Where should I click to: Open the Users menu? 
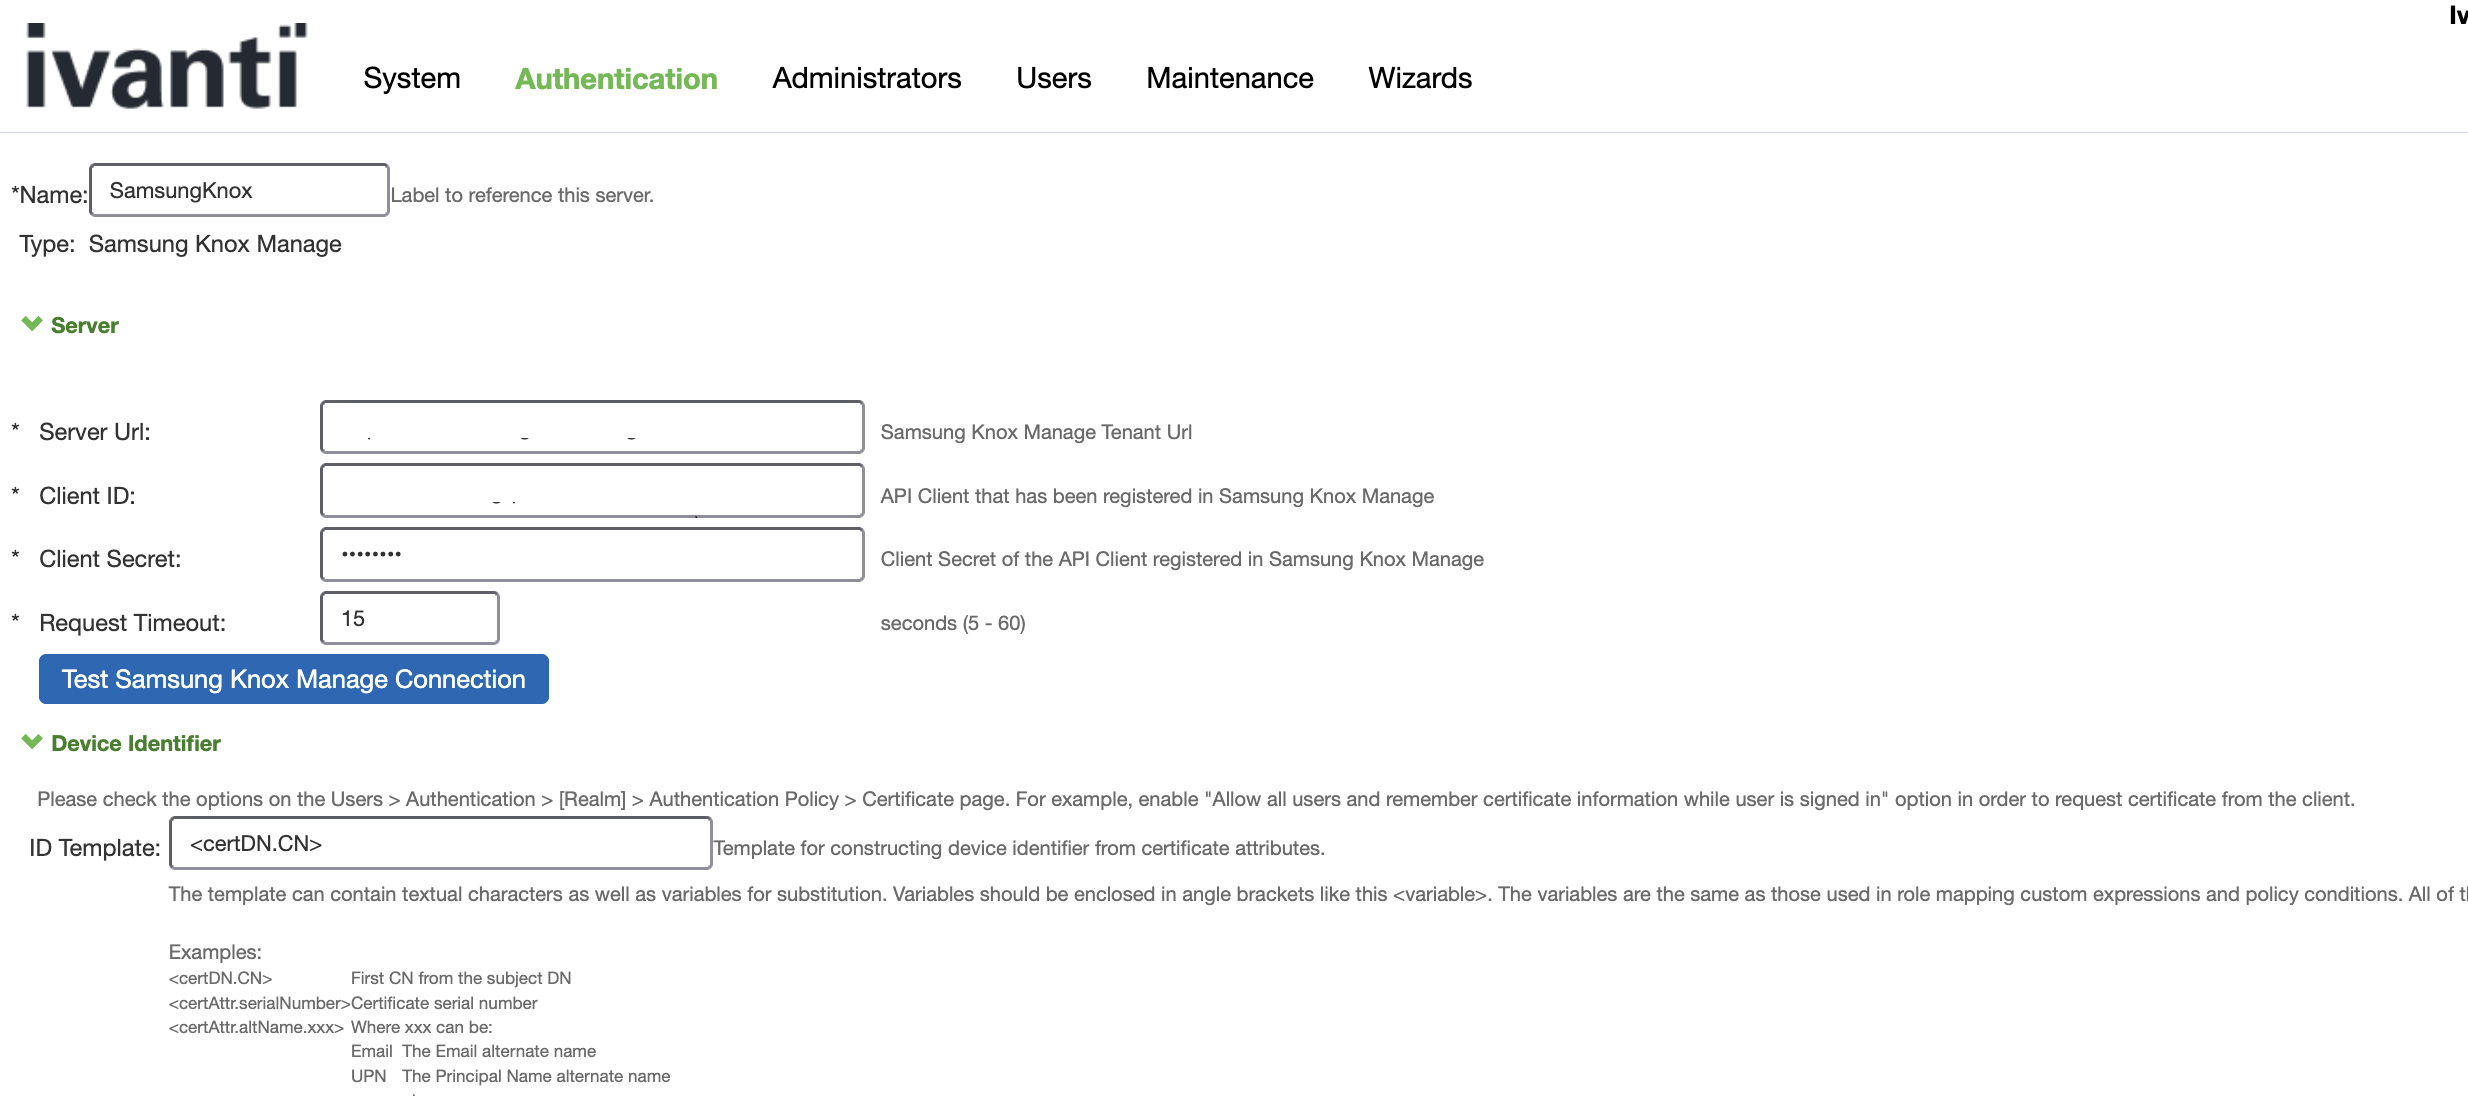pyautogui.click(x=1053, y=78)
